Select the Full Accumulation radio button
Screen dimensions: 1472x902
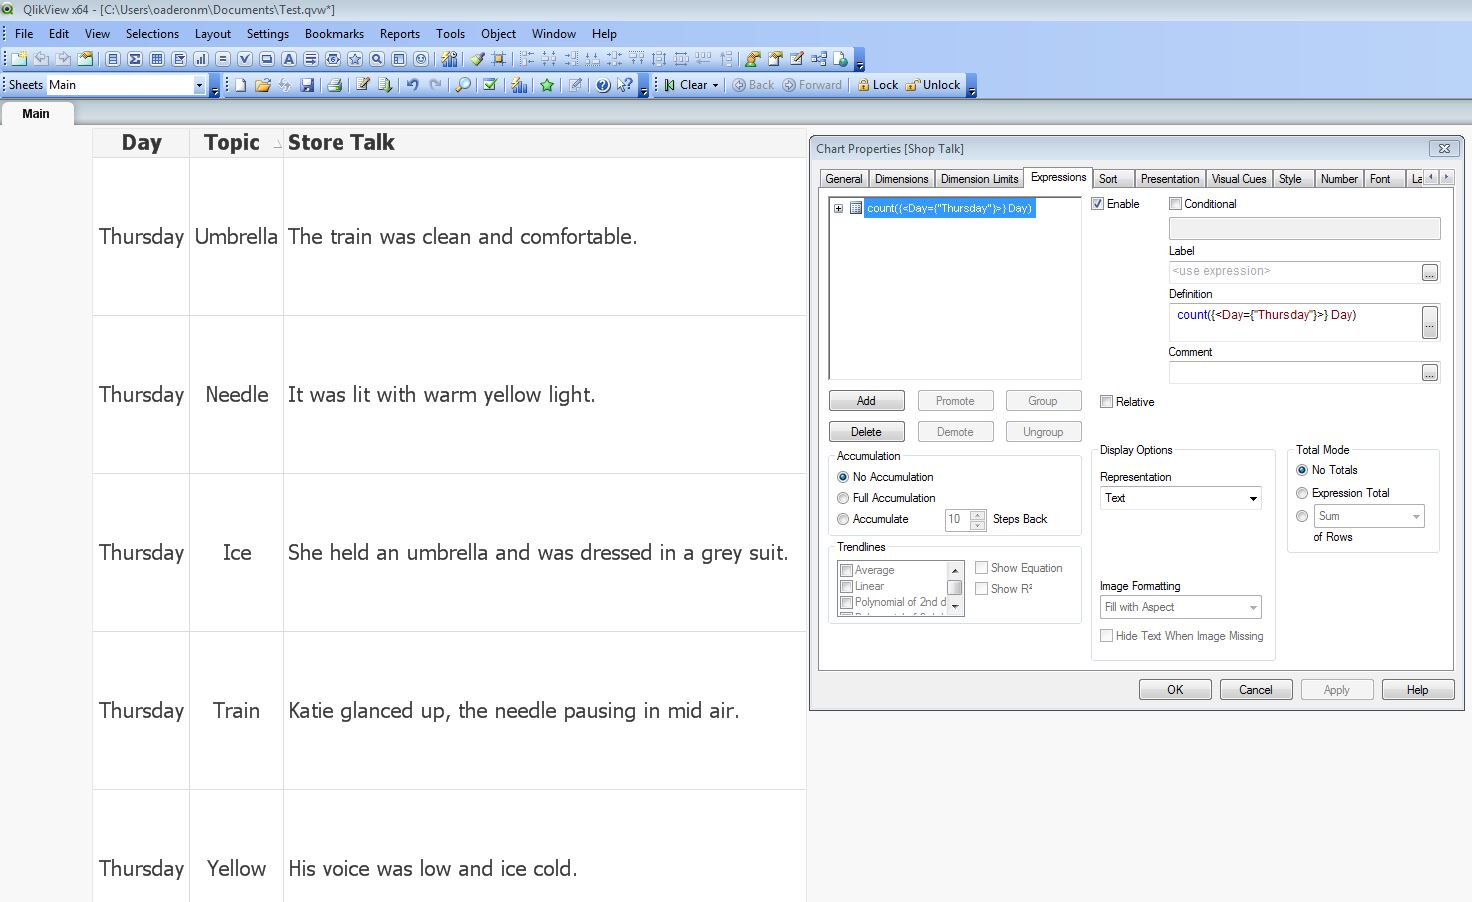point(843,498)
